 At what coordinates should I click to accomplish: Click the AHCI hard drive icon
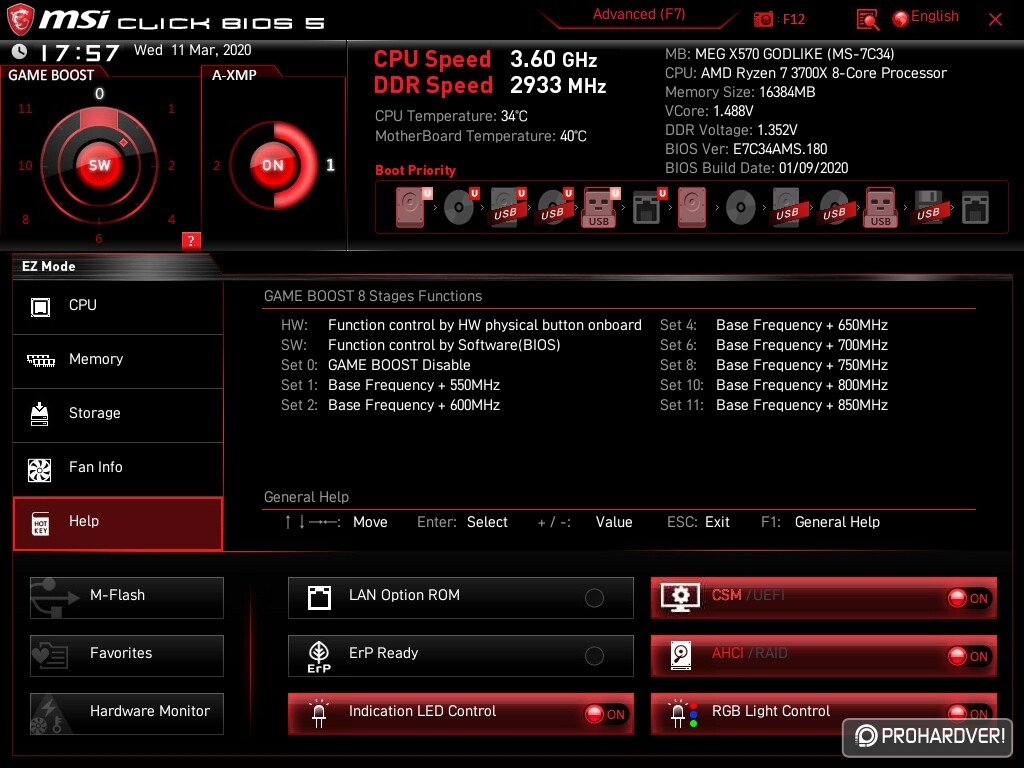click(680, 656)
